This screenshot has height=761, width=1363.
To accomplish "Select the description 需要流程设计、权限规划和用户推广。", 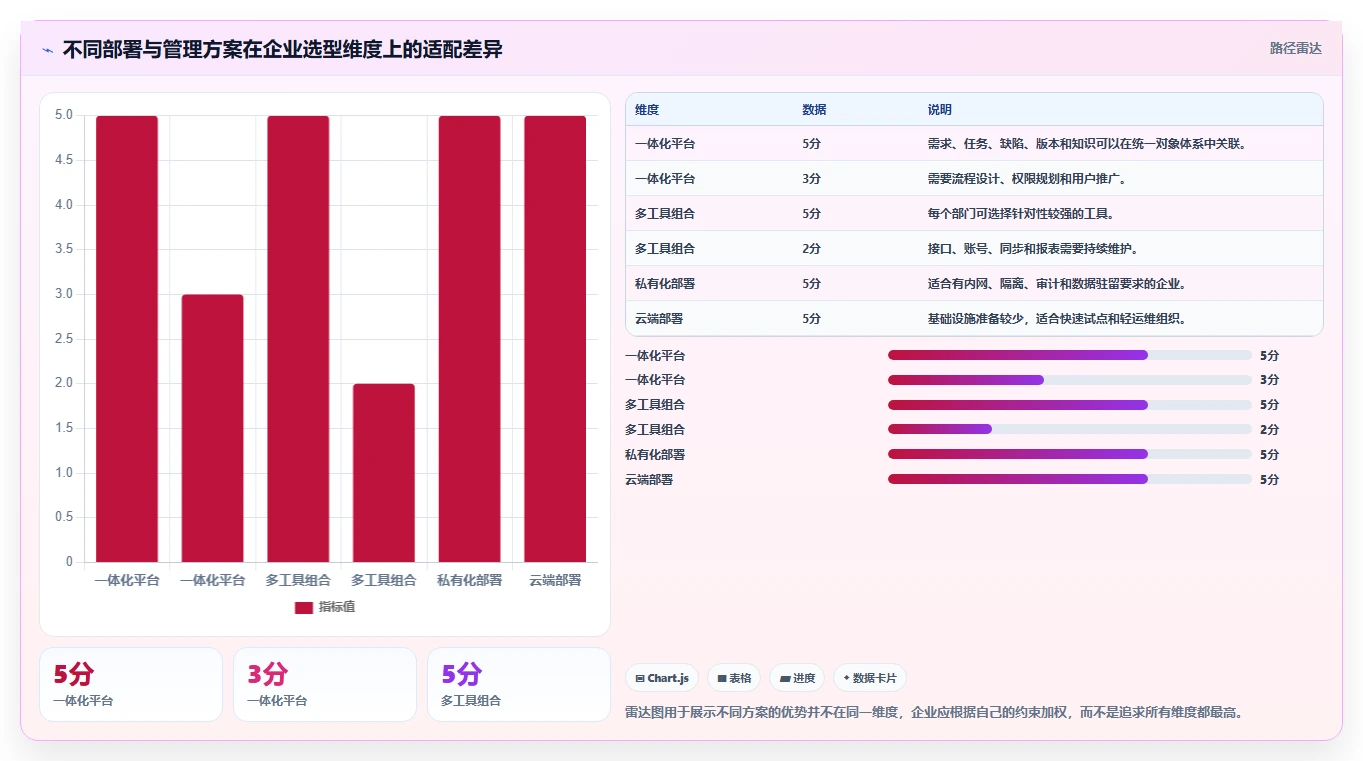I will point(1028,179).
